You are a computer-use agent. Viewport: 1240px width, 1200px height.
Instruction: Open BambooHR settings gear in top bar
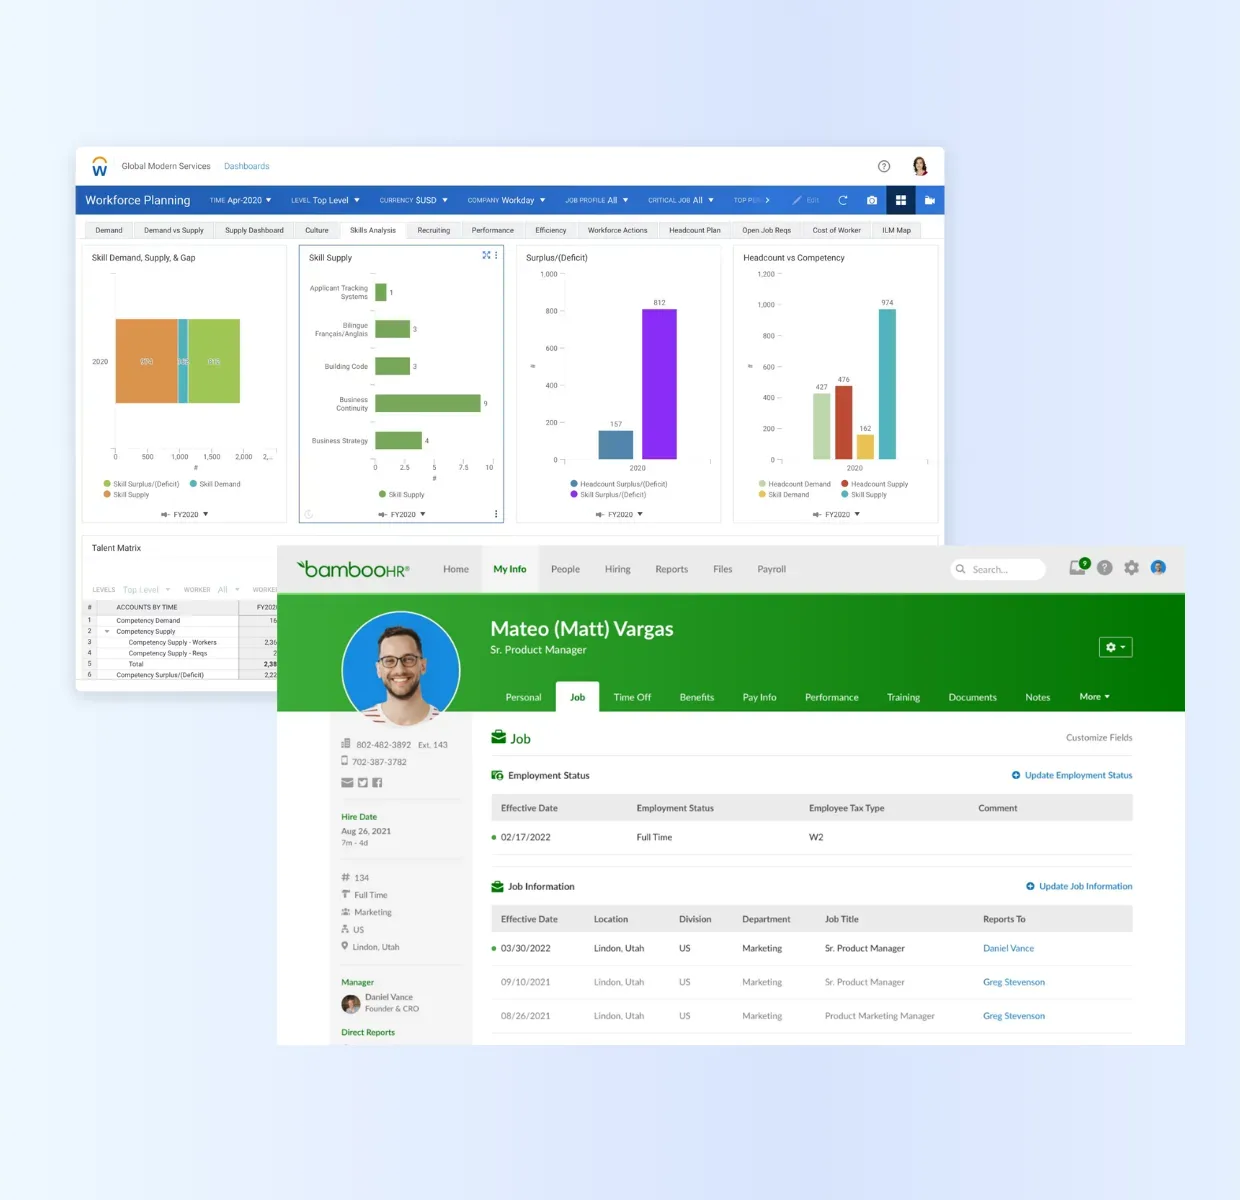pos(1131,568)
